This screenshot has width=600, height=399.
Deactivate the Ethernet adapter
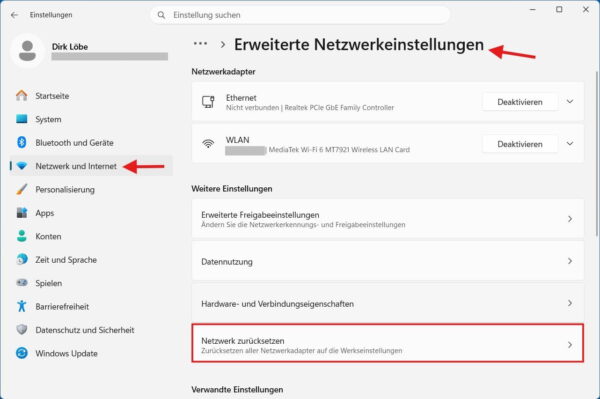(x=520, y=102)
